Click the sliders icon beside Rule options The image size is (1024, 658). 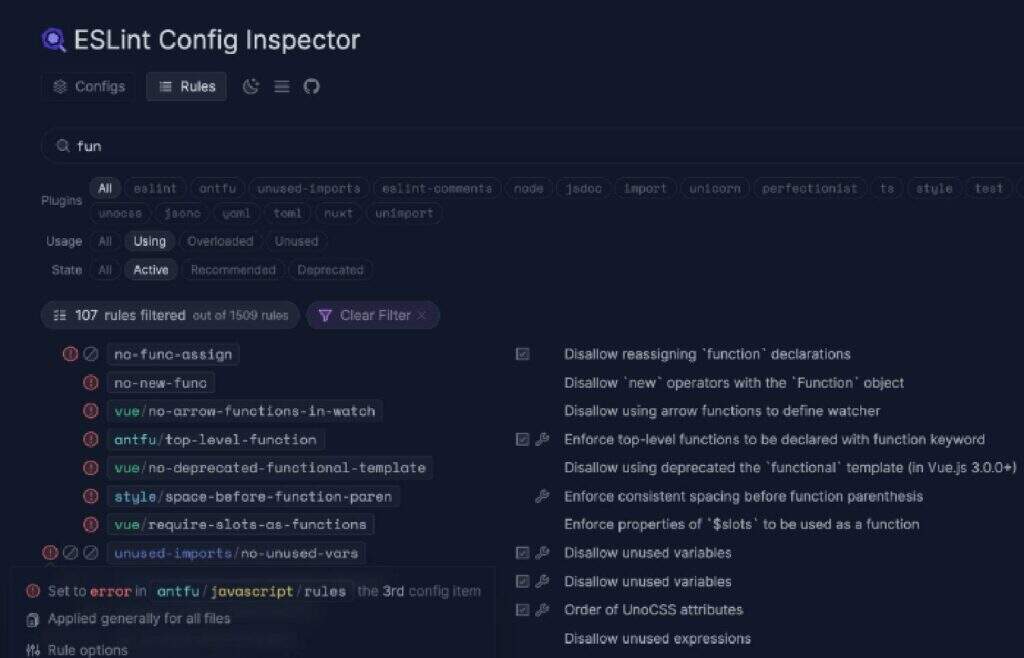(33, 650)
